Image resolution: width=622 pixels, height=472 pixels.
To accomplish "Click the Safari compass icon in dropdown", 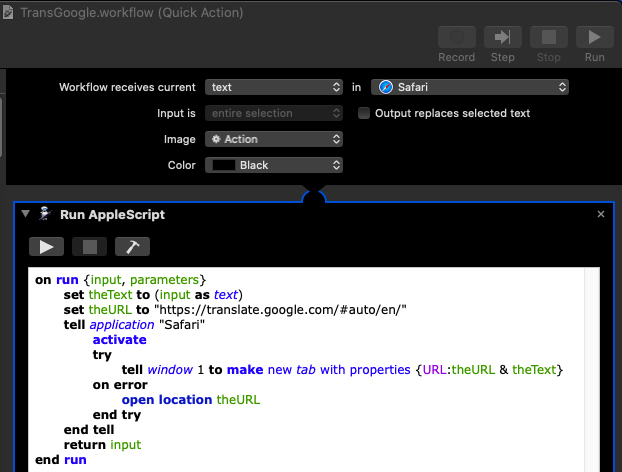I will pyautogui.click(x=386, y=87).
